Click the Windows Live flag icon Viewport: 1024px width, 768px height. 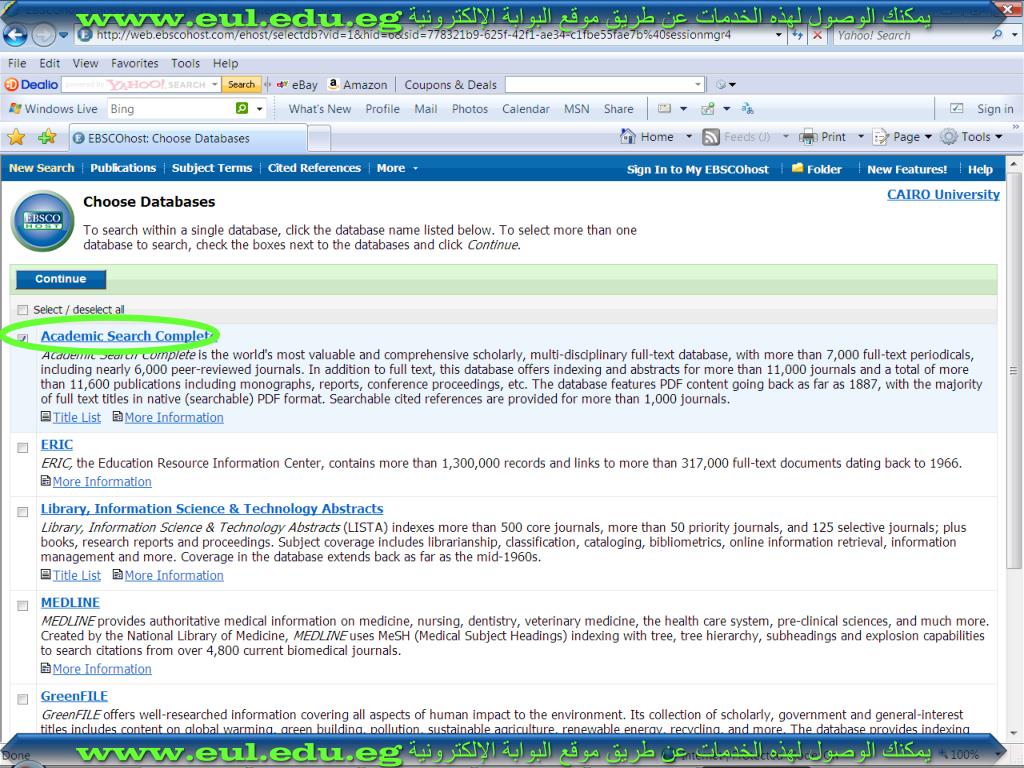[x=16, y=108]
